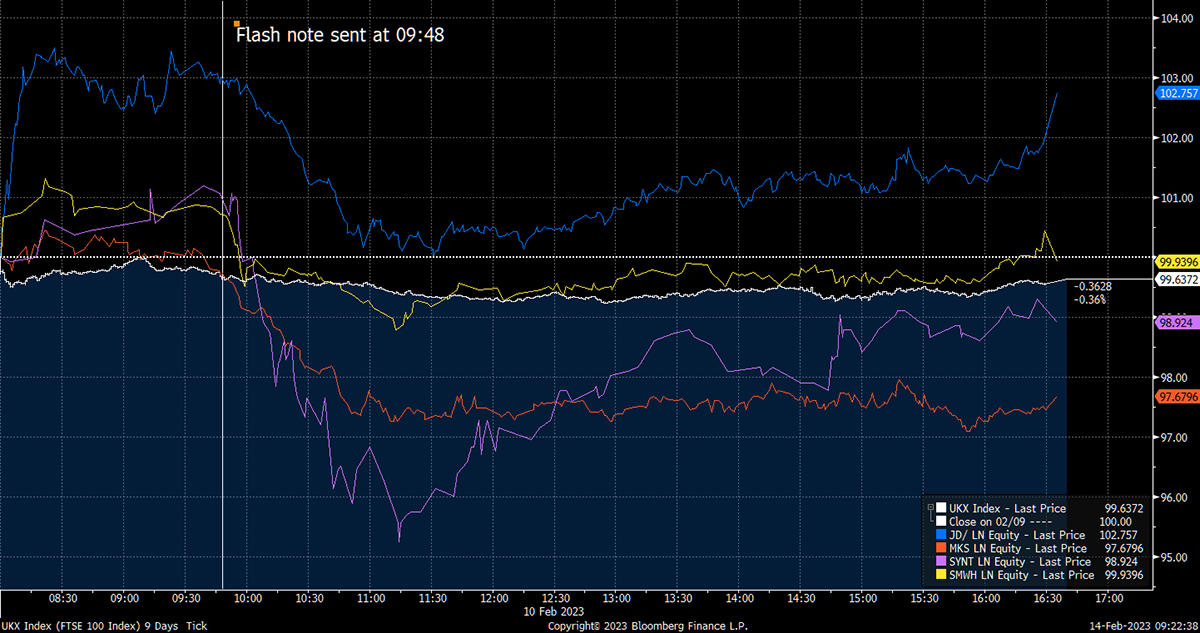Click the orange 97.6796 price tag

click(x=1177, y=398)
